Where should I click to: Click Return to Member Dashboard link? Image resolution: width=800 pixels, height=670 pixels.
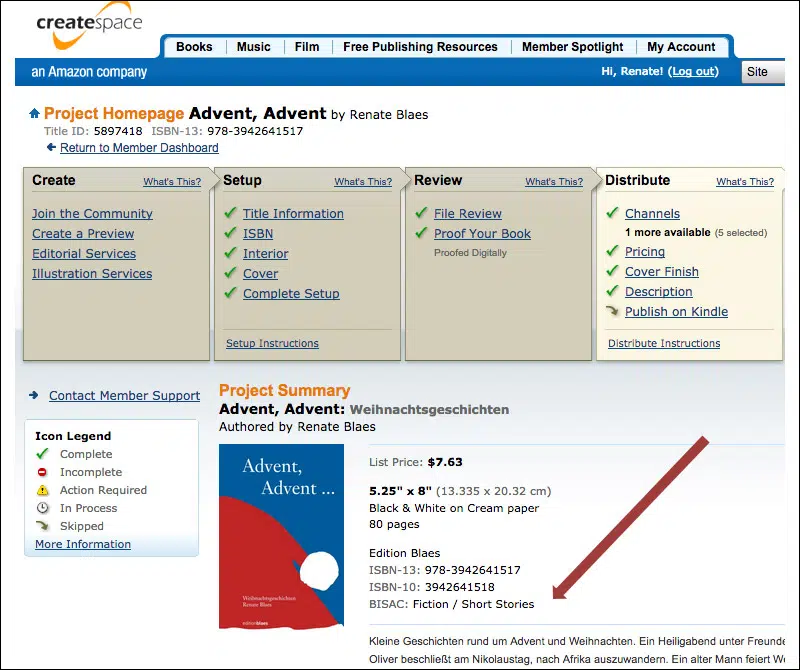point(139,147)
